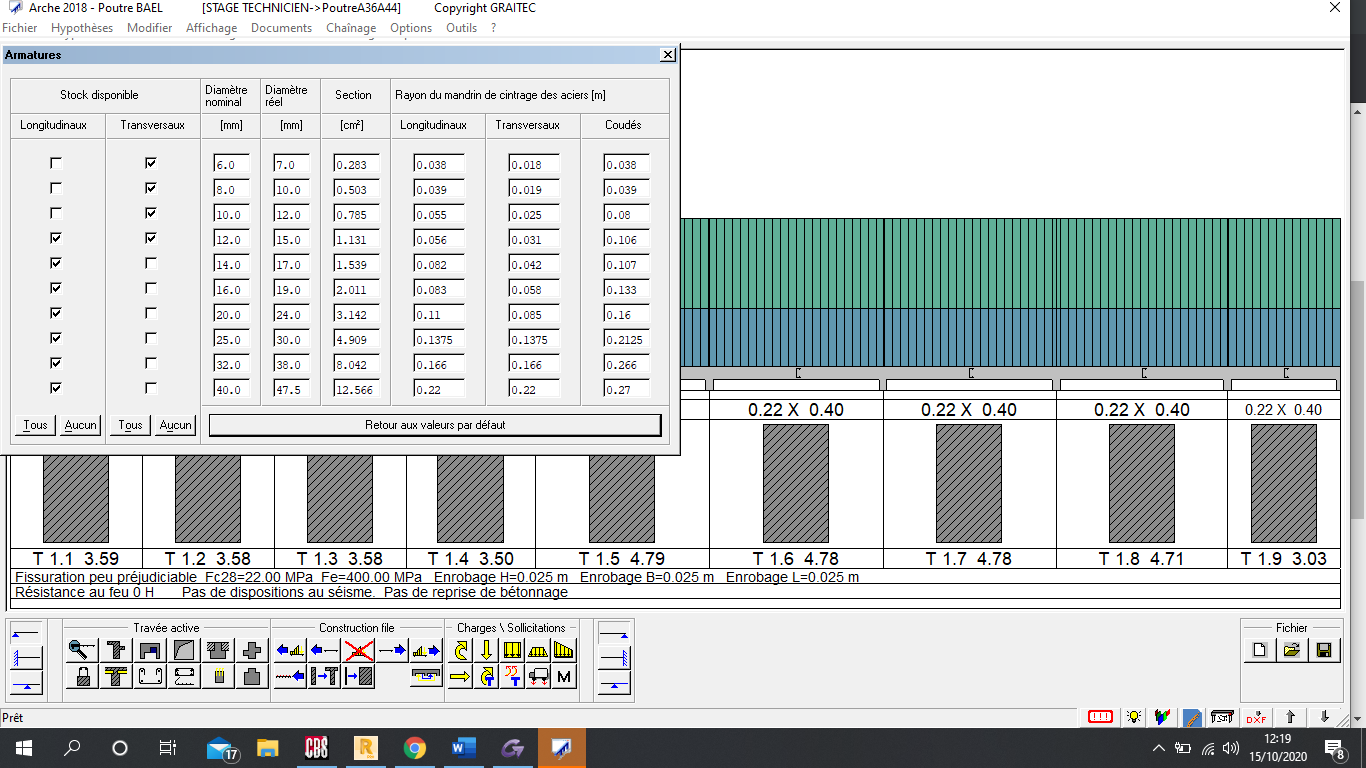Choose the triangular load icon
Screen dimensions: 1366x768
point(564,650)
